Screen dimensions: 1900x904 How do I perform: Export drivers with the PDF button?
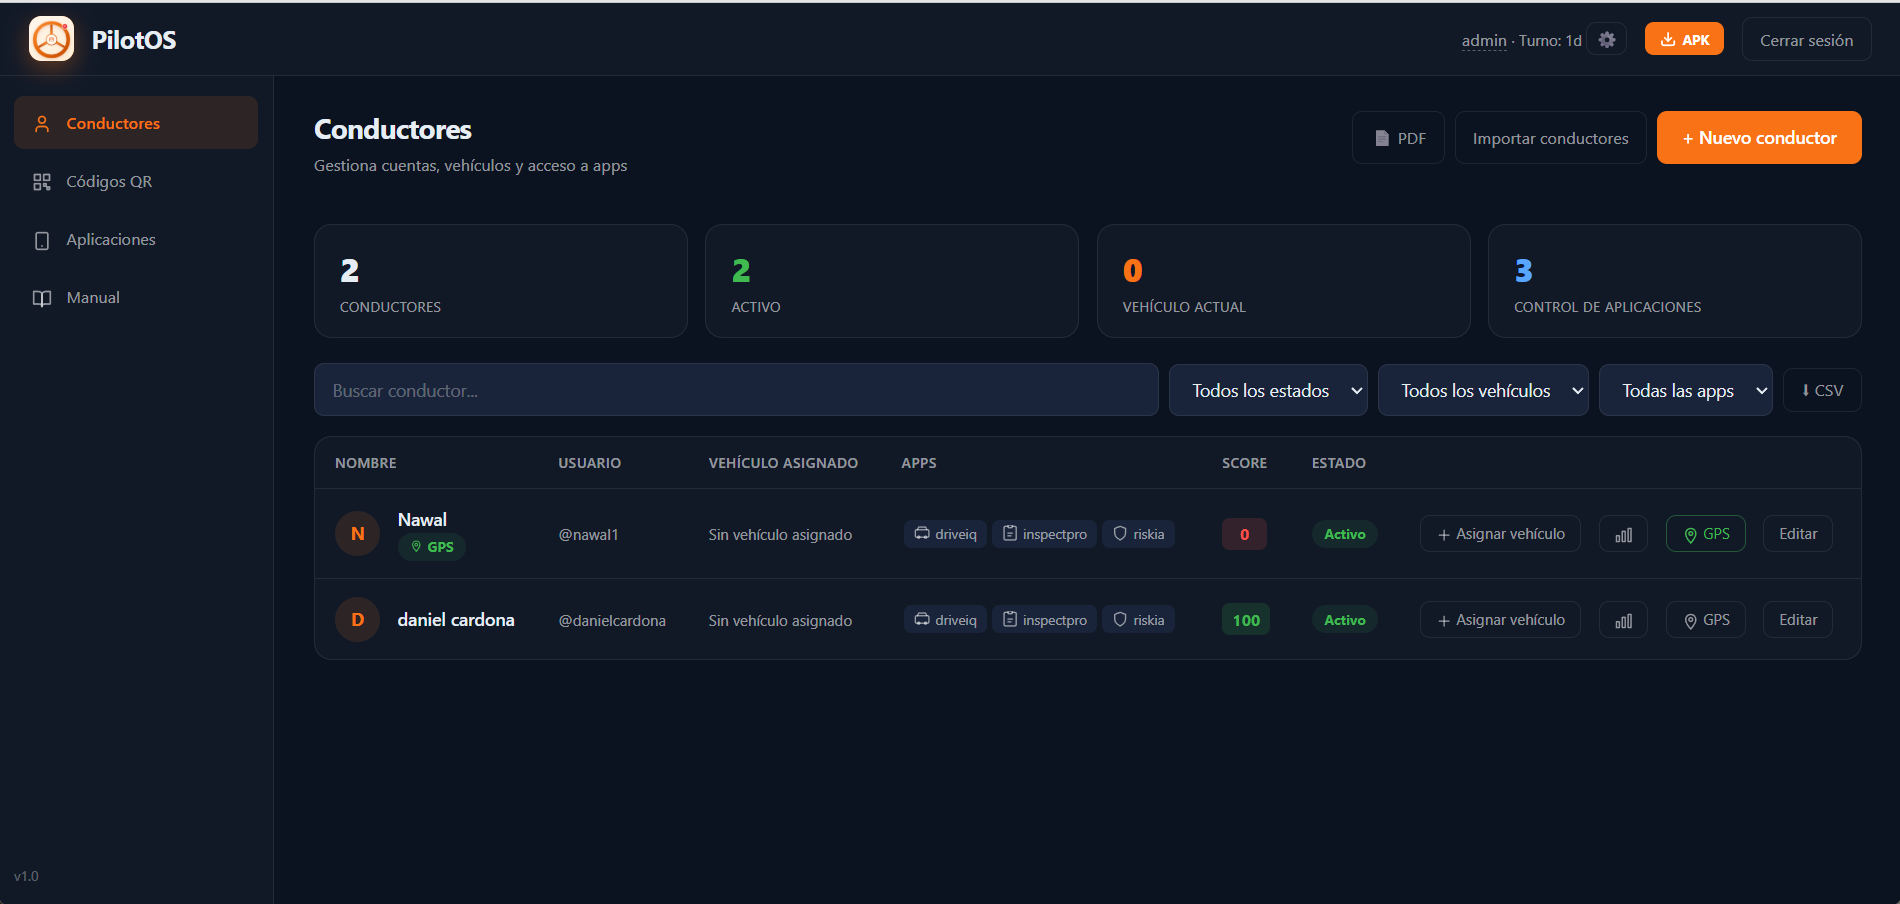click(x=1398, y=138)
